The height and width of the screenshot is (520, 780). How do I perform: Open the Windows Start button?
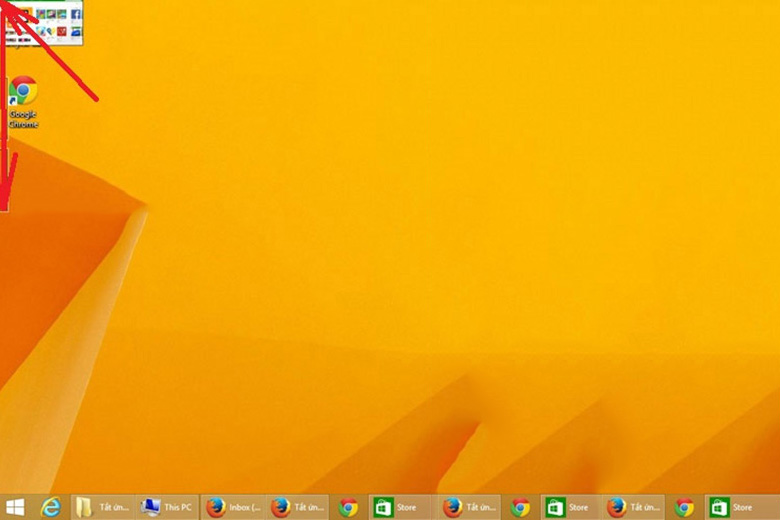pyautogui.click(x=15, y=507)
